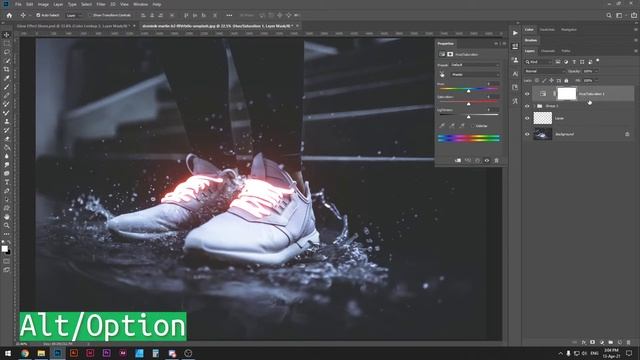640x360 pixels.
Task: Open the Master channel dropdown
Action: pos(475,75)
